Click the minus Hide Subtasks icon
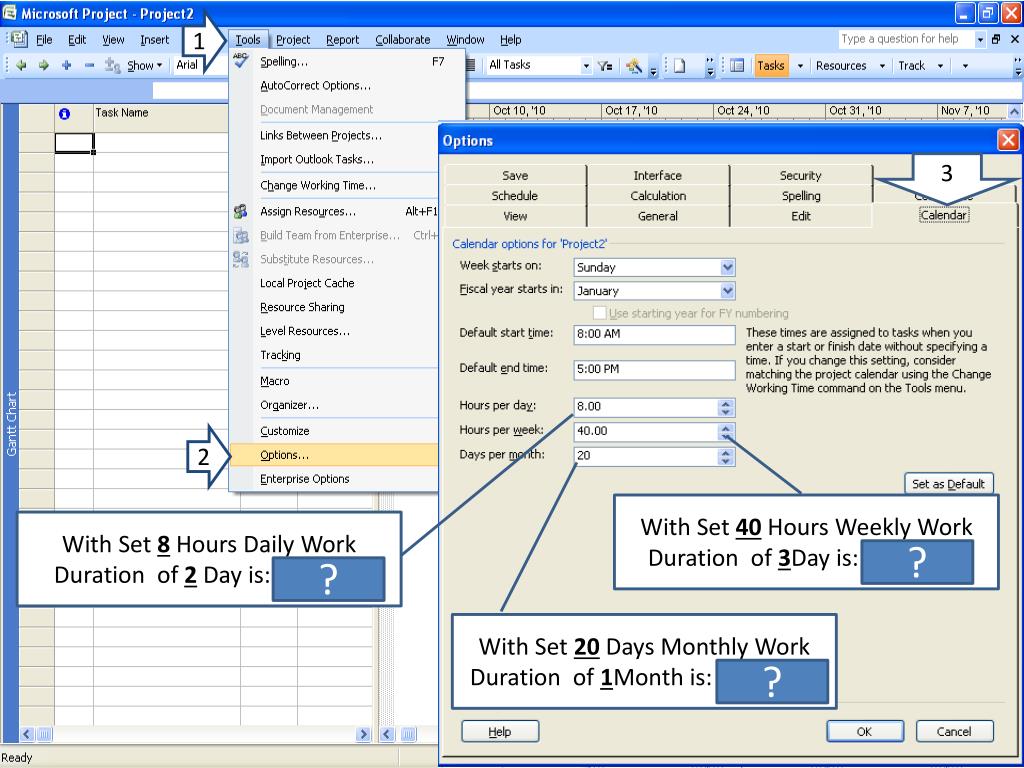1024x768 pixels. click(x=89, y=65)
